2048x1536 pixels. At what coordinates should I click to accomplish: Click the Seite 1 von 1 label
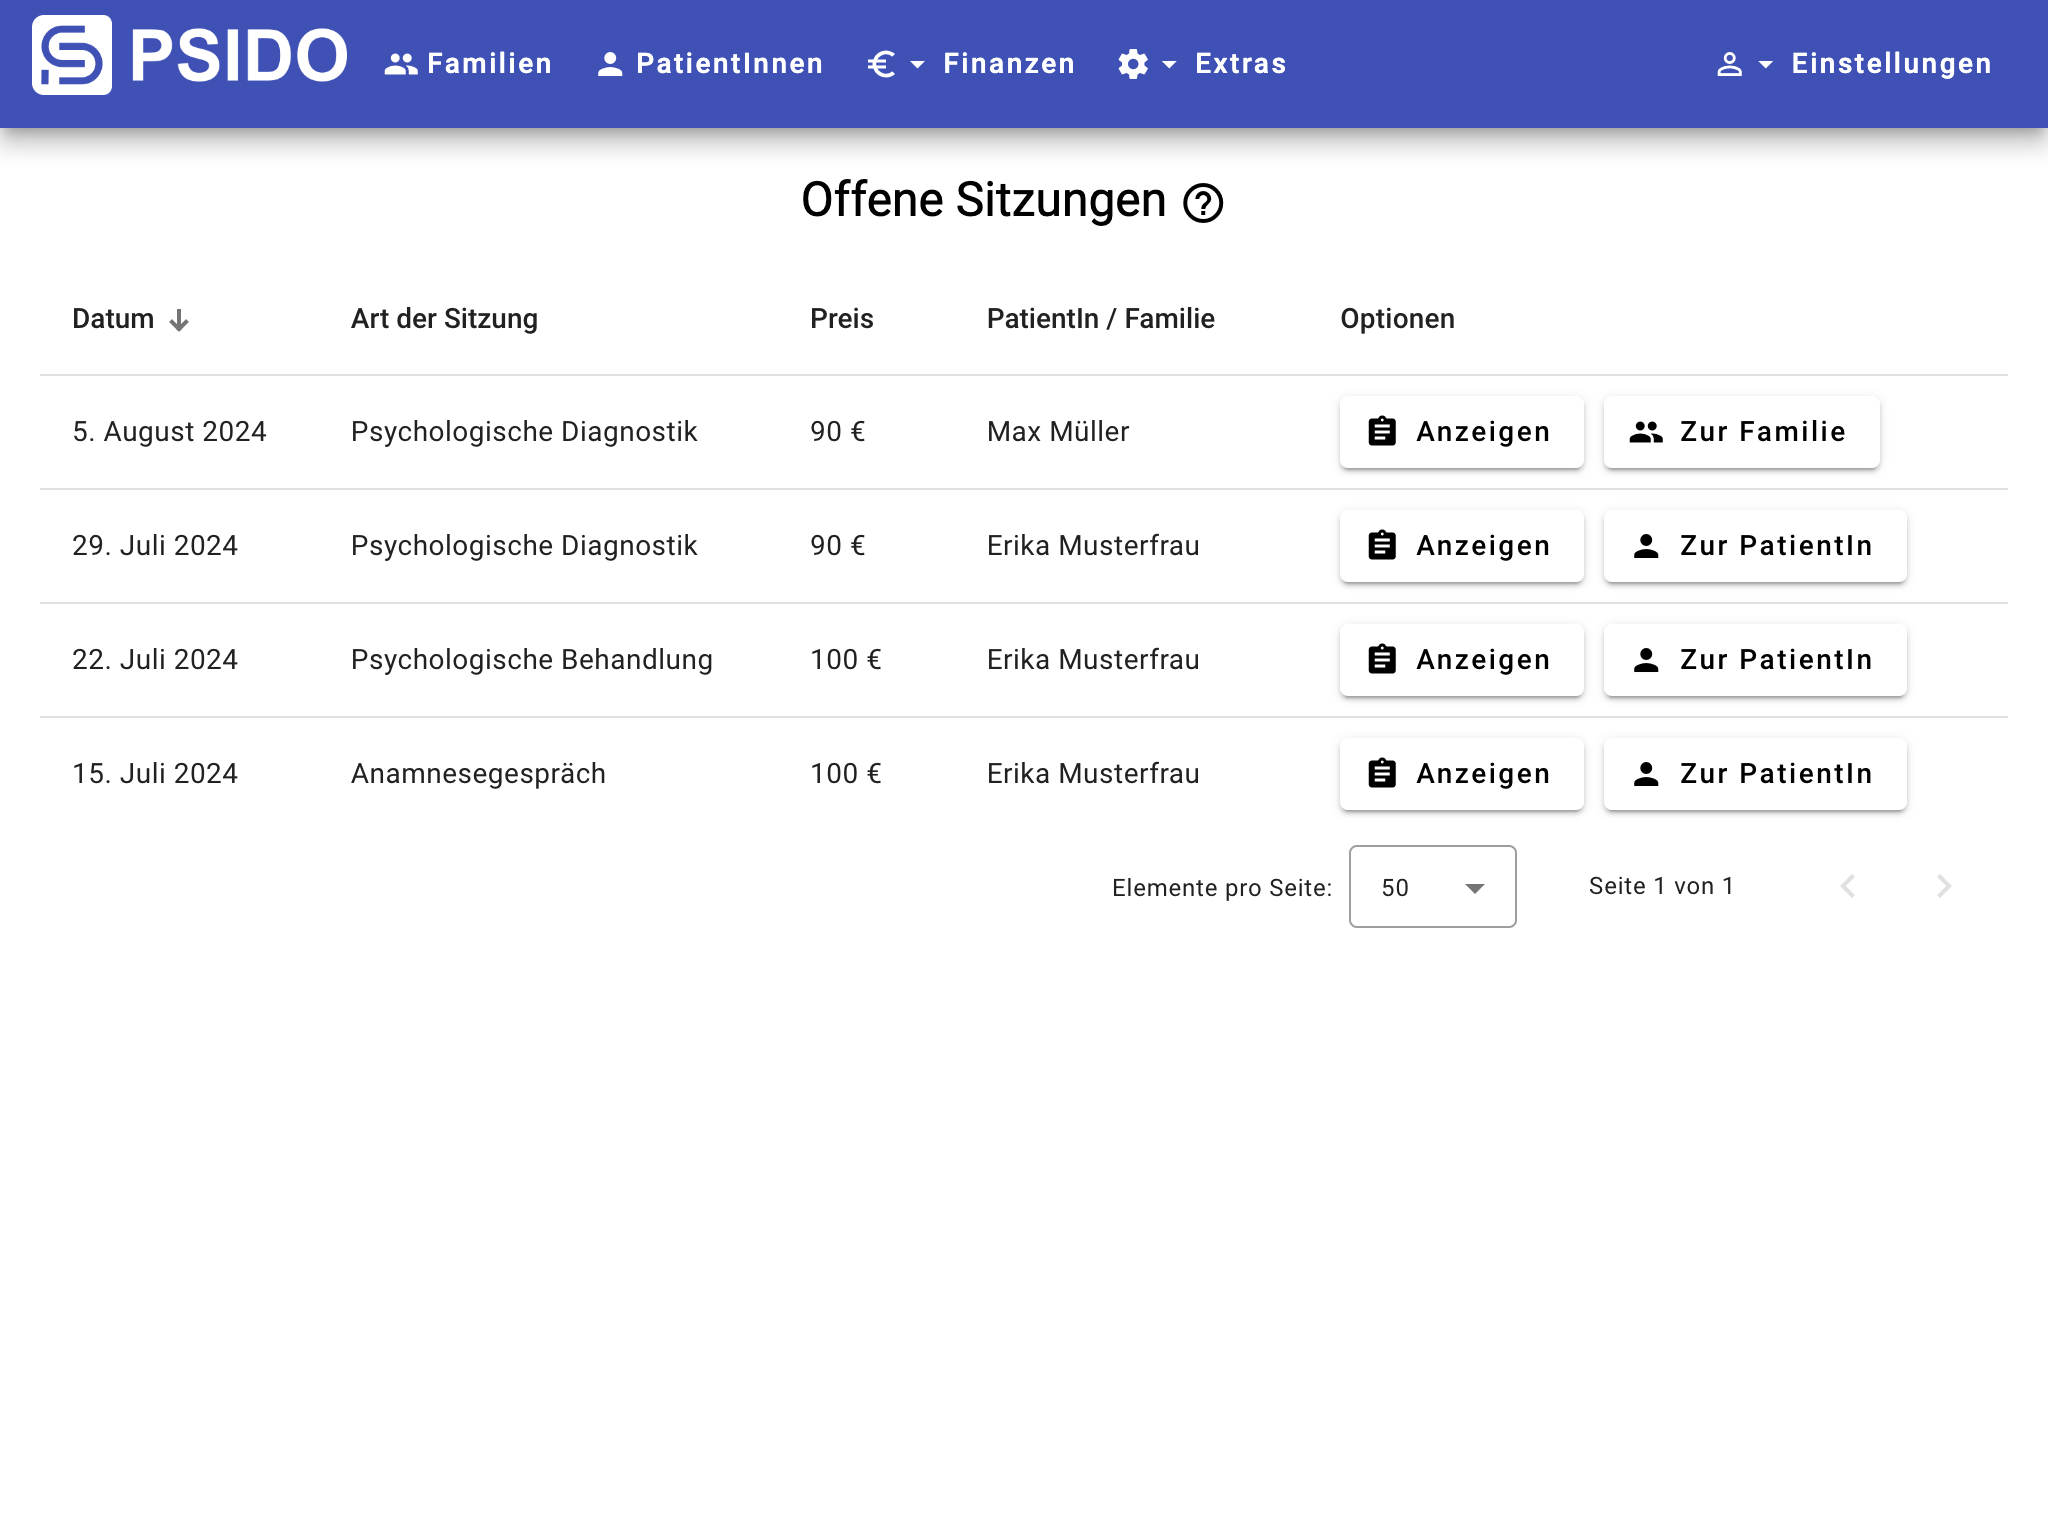coord(1661,886)
